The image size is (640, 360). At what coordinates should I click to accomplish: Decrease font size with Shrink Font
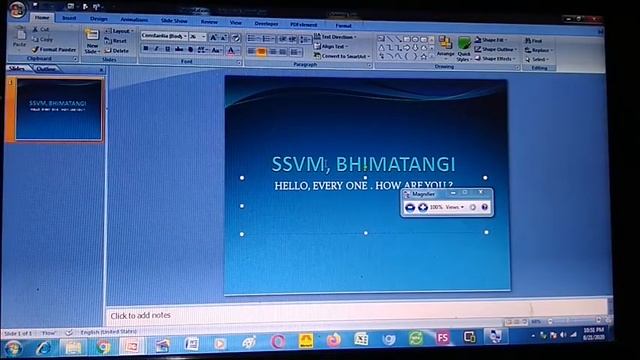[x=224, y=38]
